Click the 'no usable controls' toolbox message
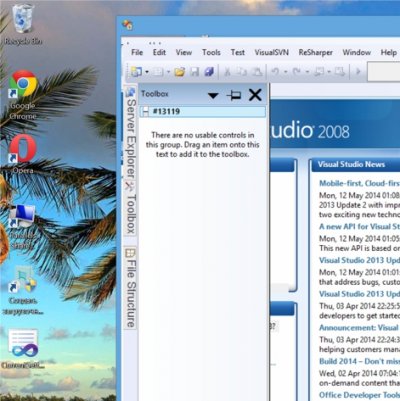The height and width of the screenshot is (401, 400). point(202,145)
